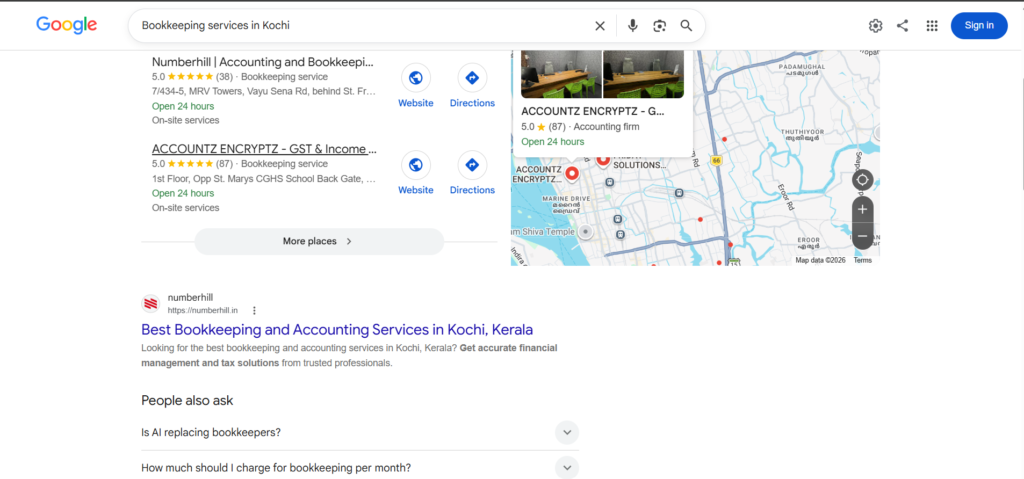Open ACCOUNTZ ENCRYPTZ Website globe icon

tap(415, 165)
